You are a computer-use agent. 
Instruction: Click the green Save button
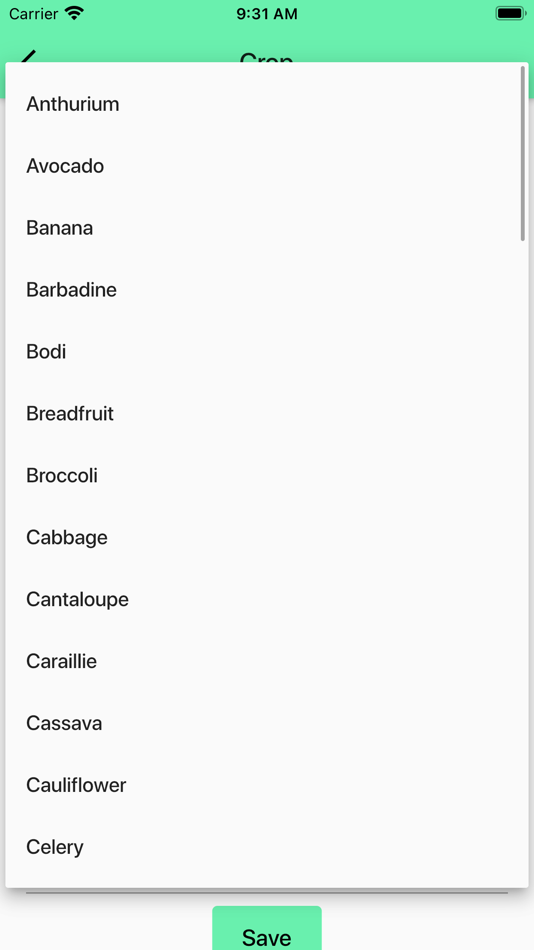pos(267,929)
